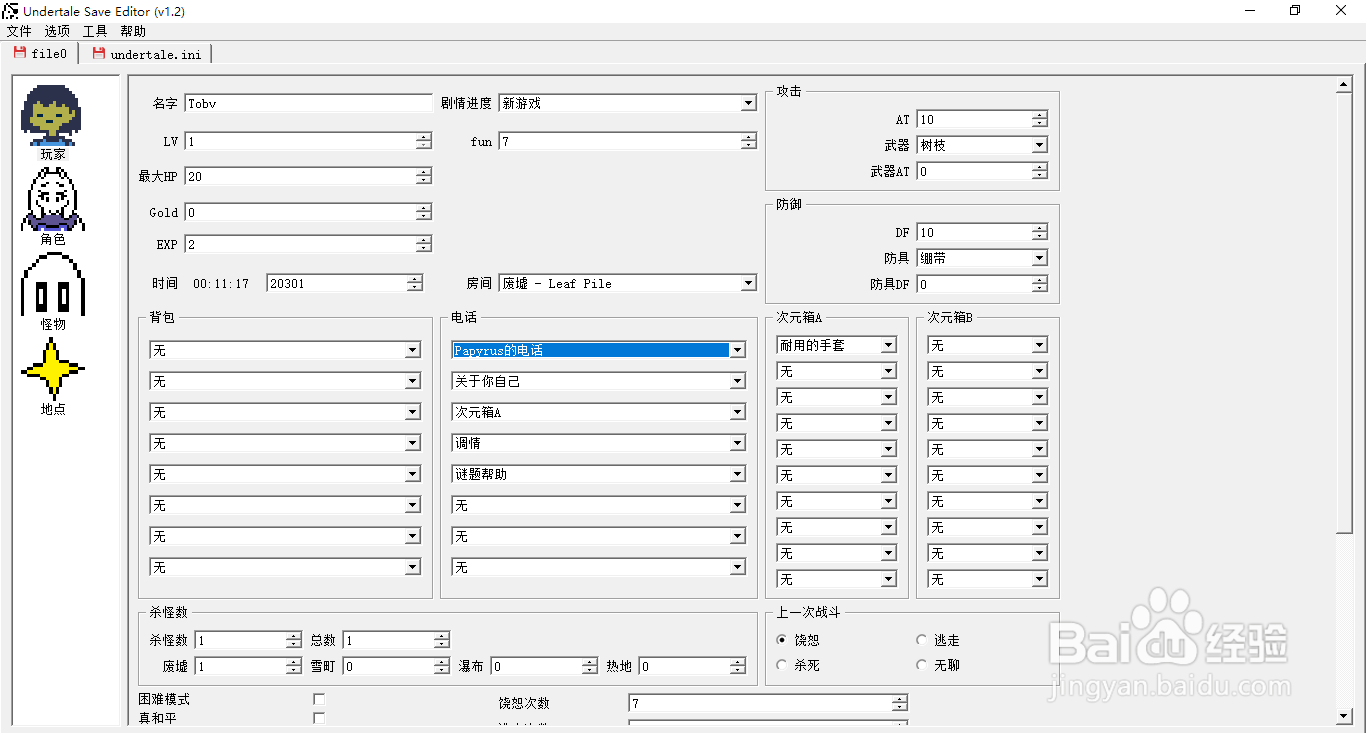The image size is (1366, 733).
Task: Select the 饶恕 radio button
Action: point(782,640)
